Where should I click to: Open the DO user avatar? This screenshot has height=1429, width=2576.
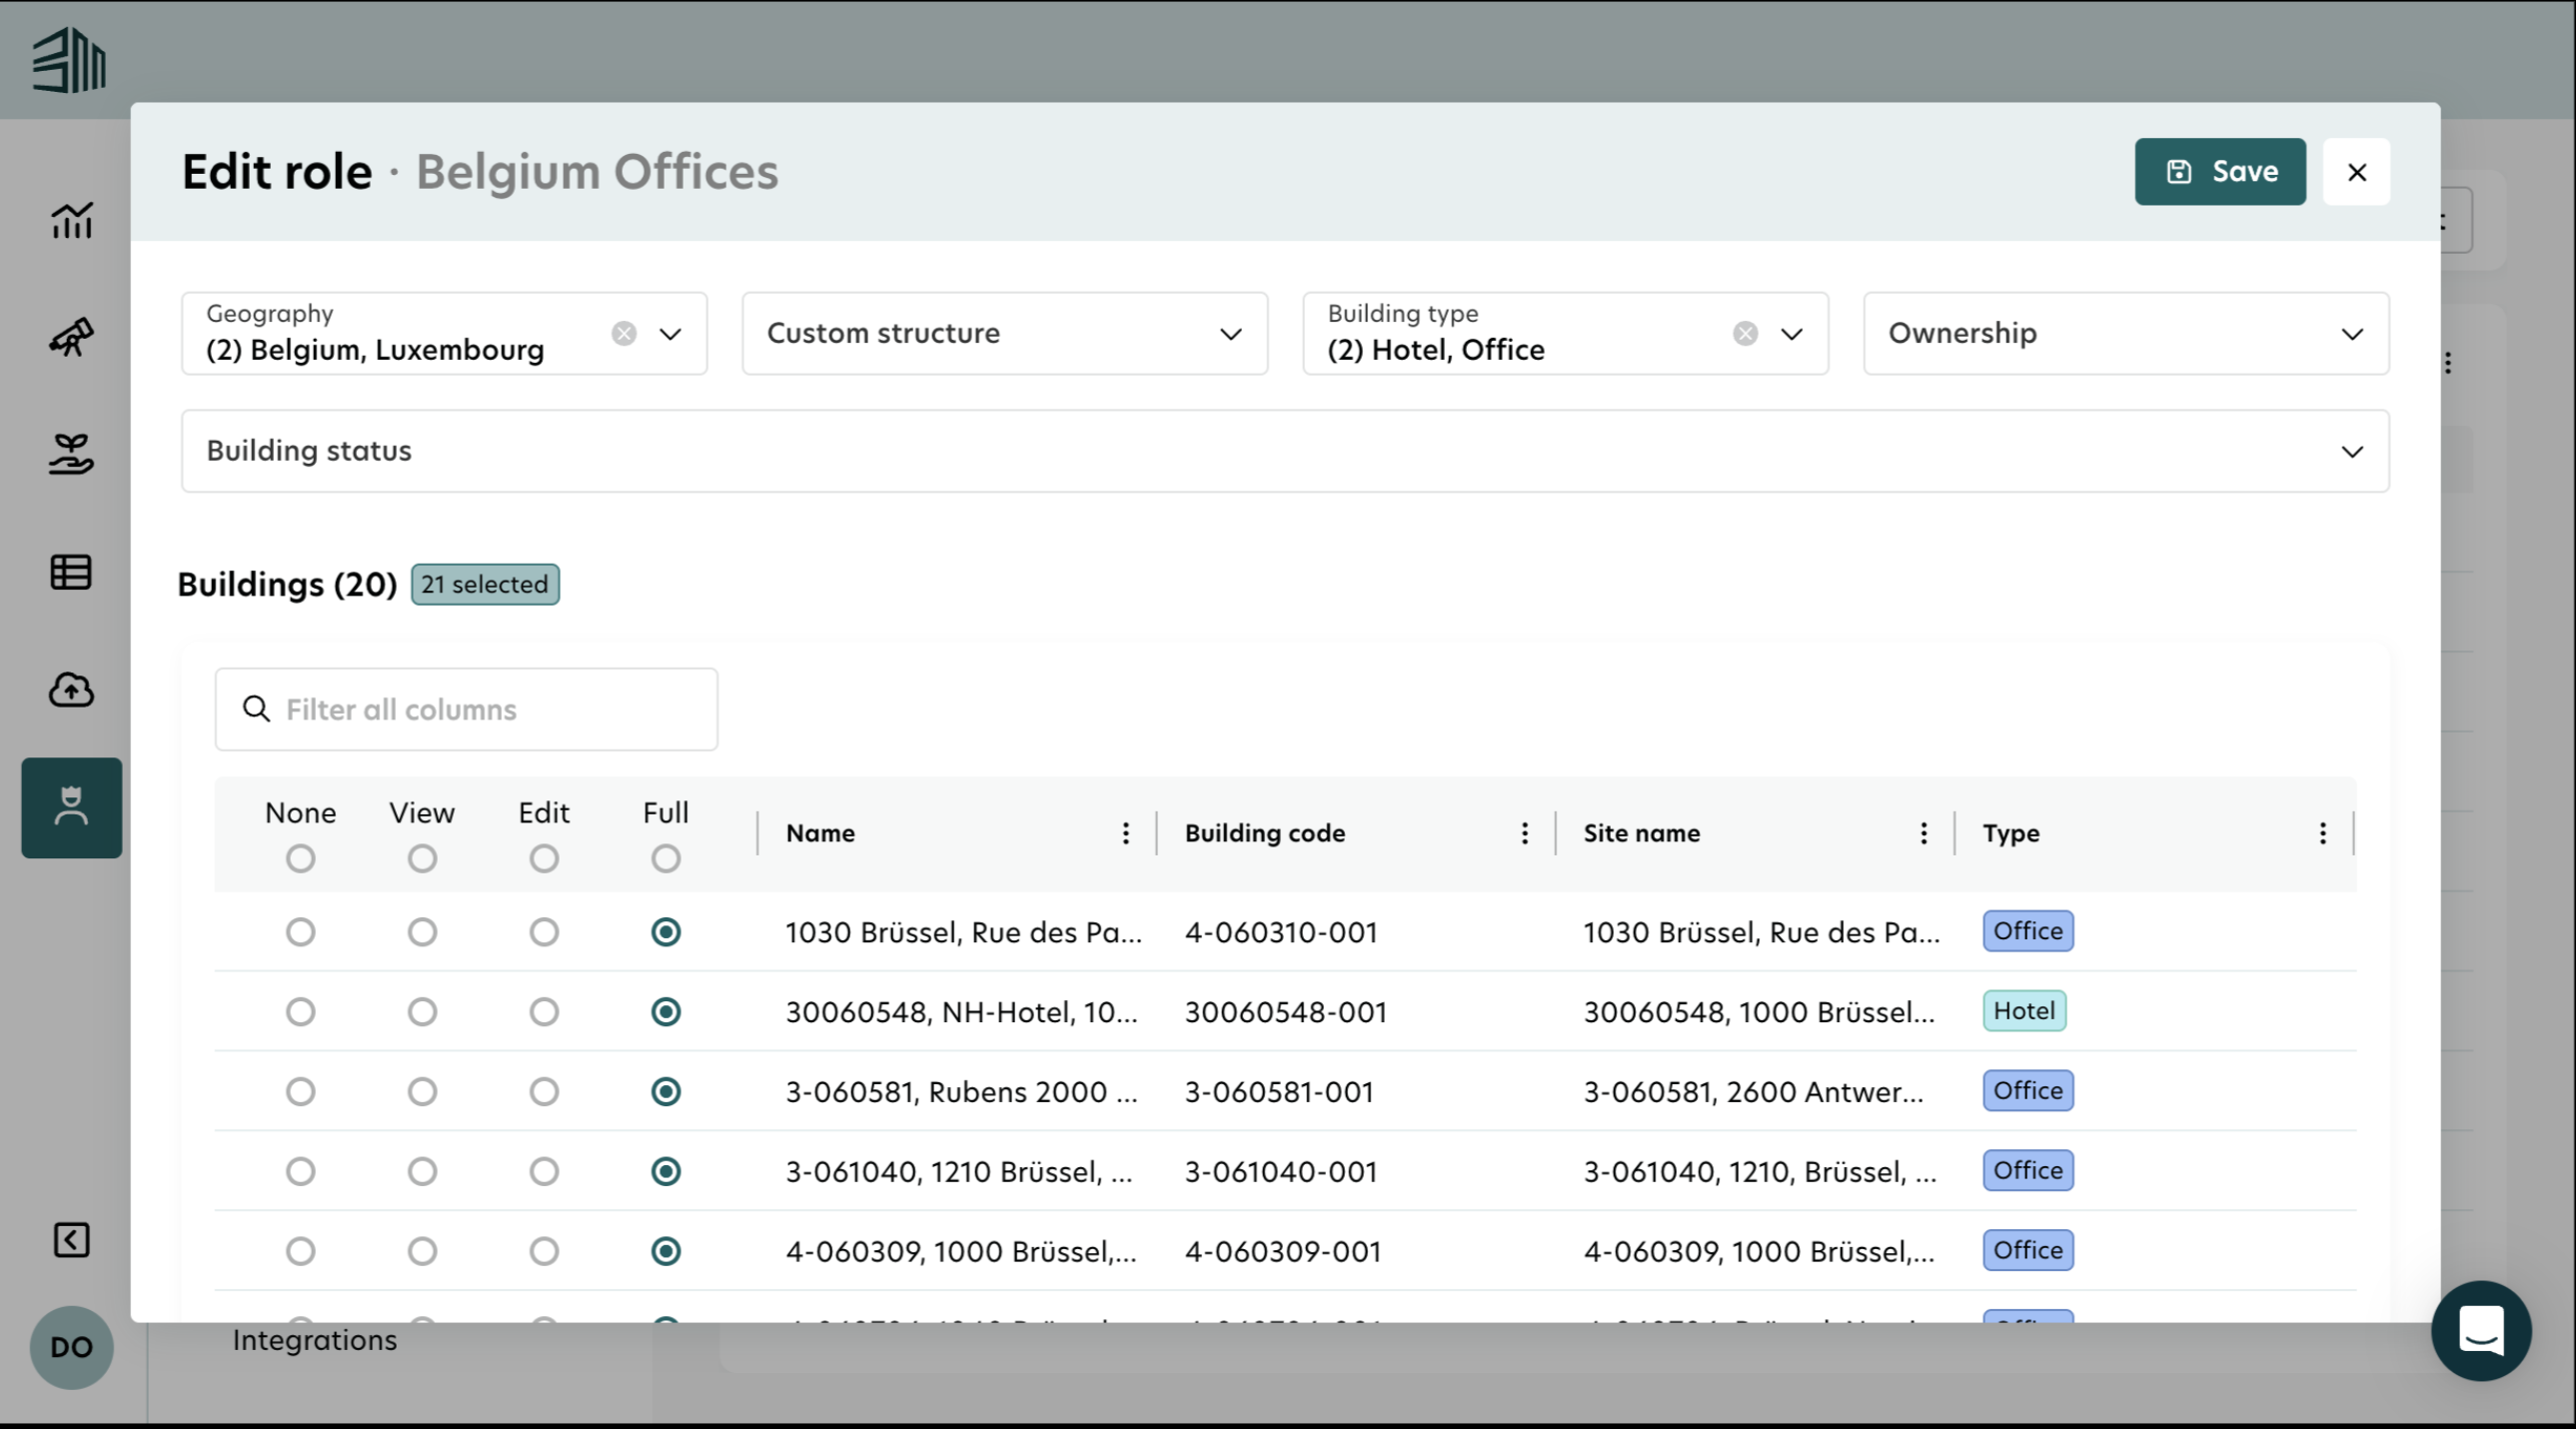[71, 1347]
